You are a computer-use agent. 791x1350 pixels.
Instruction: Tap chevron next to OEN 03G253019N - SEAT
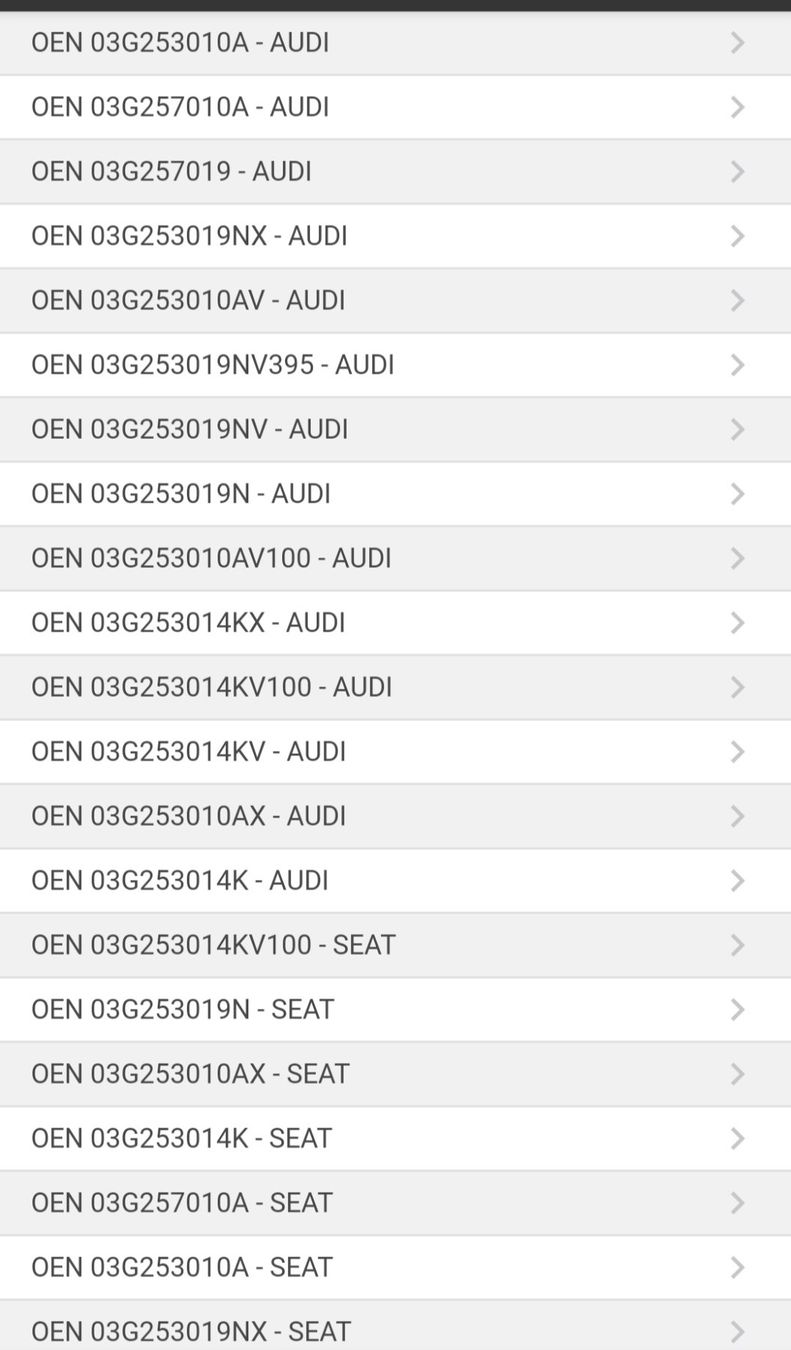pos(738,1010)
